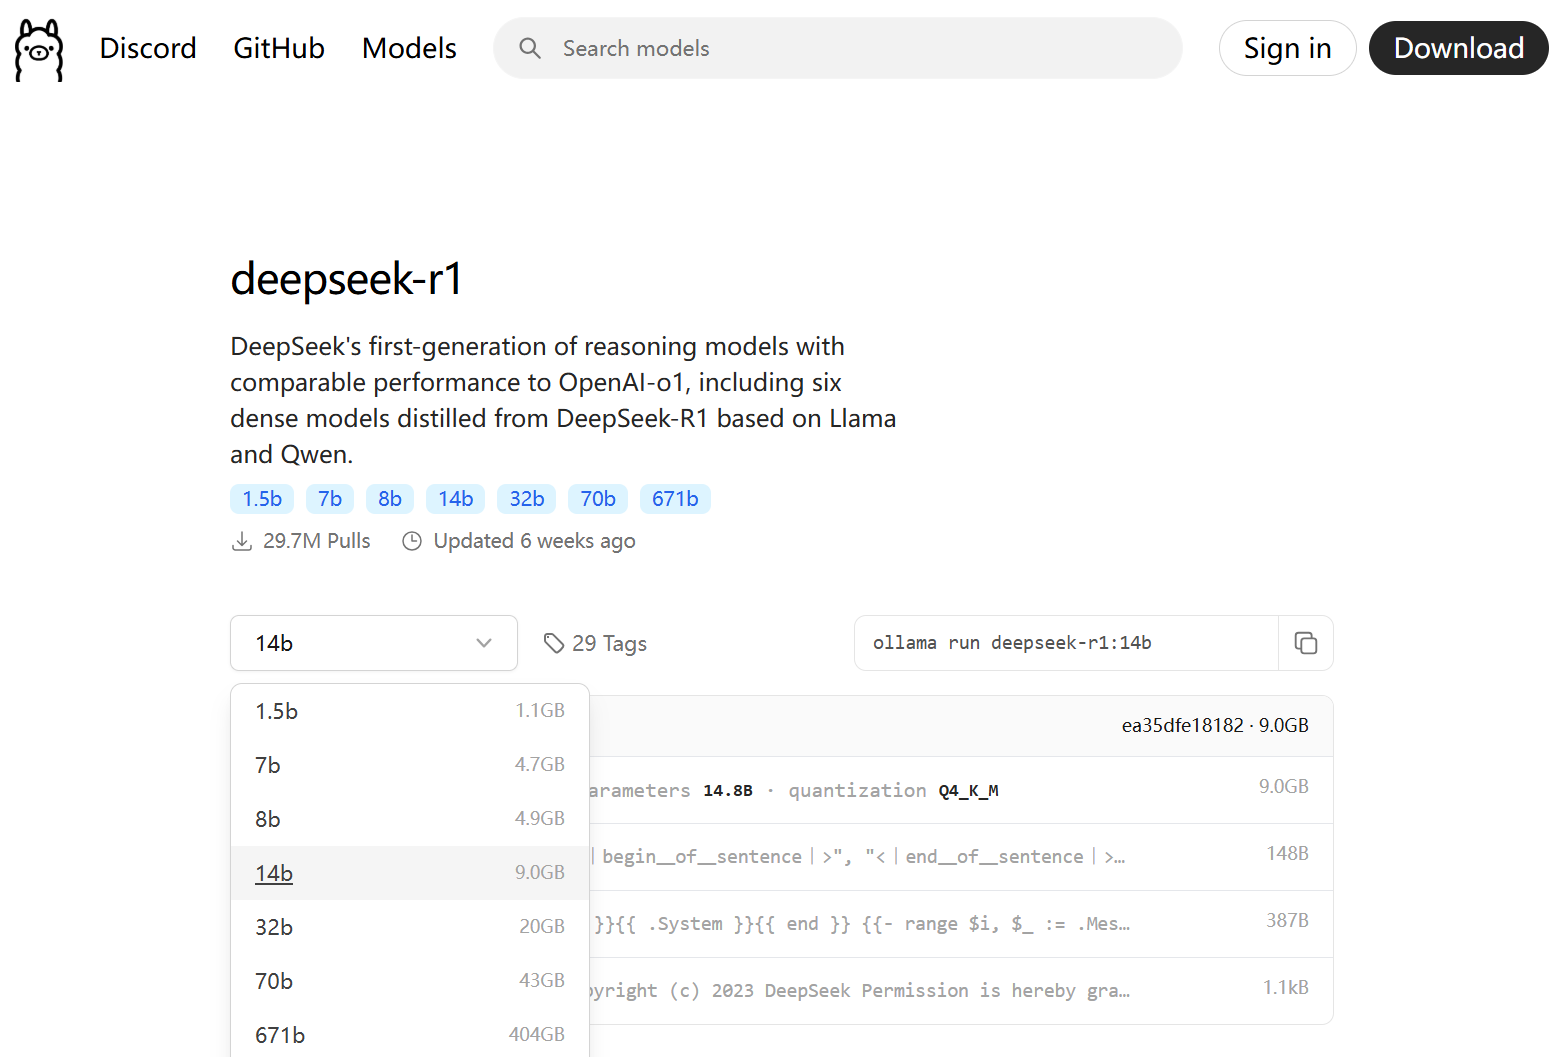Open the Discord link

148,48
